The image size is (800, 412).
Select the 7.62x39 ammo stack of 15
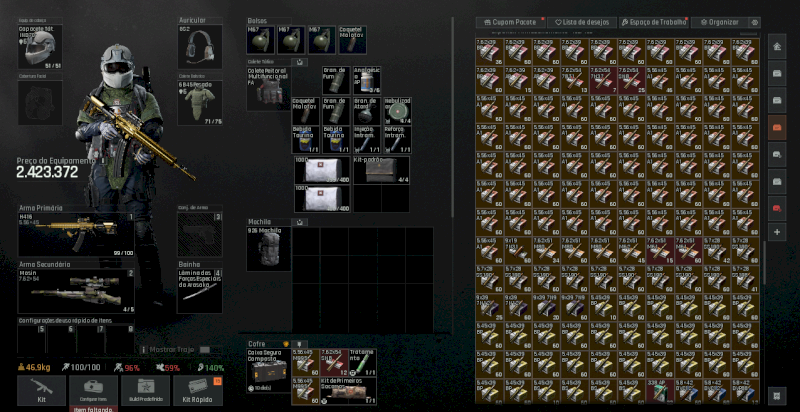[518, 80]
